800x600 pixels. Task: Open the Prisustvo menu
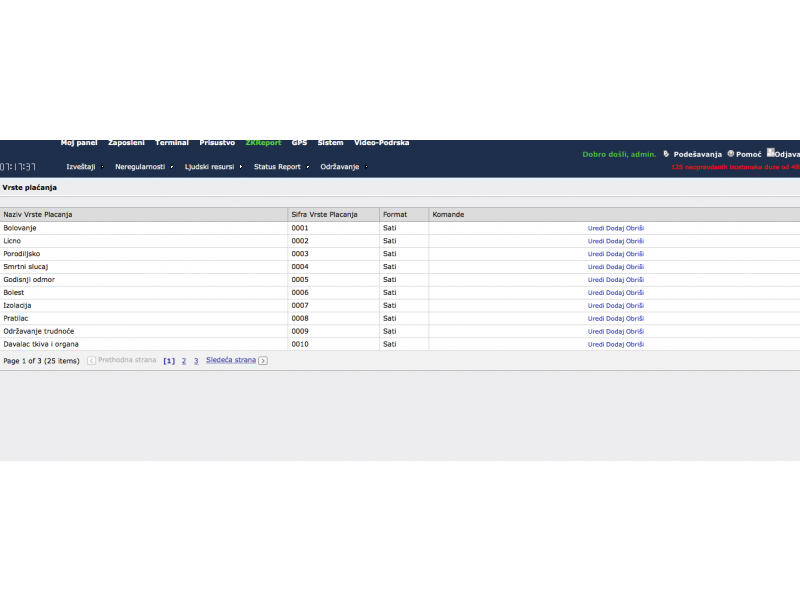point(217,143)
